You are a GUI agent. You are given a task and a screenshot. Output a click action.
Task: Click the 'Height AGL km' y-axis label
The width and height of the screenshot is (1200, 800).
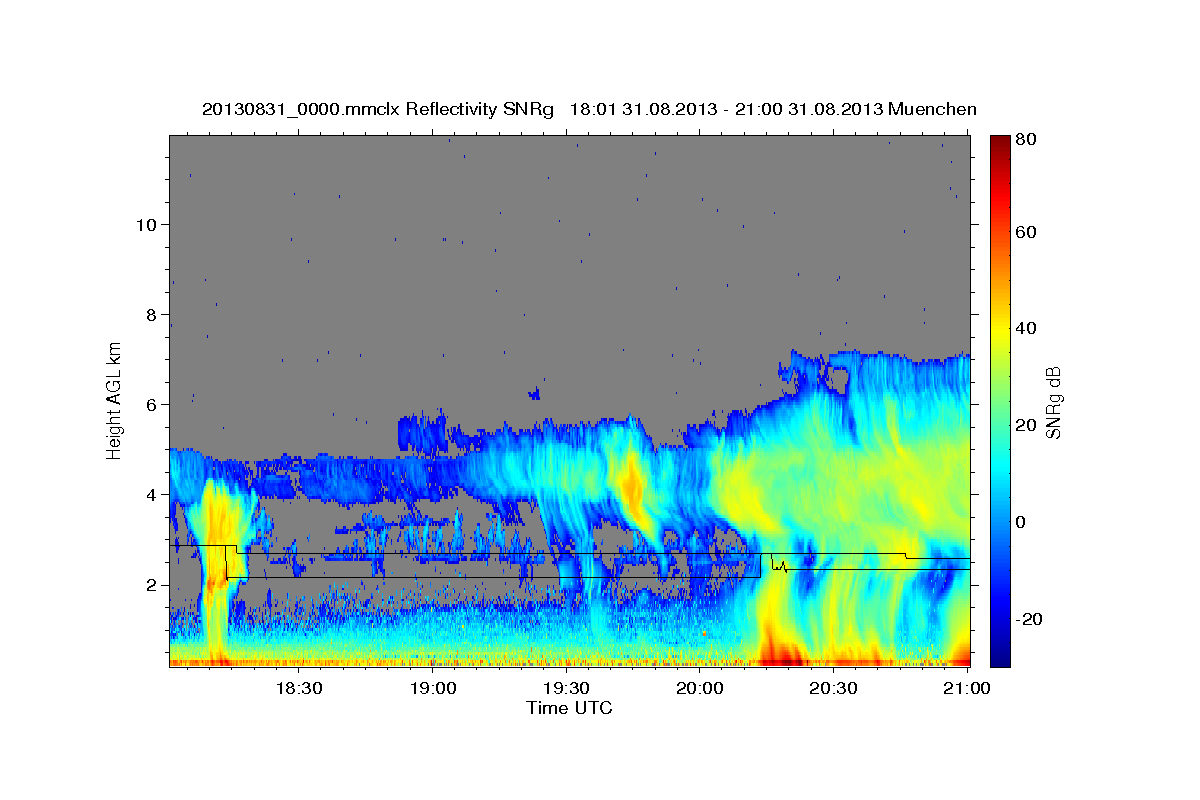pos(115,401)
